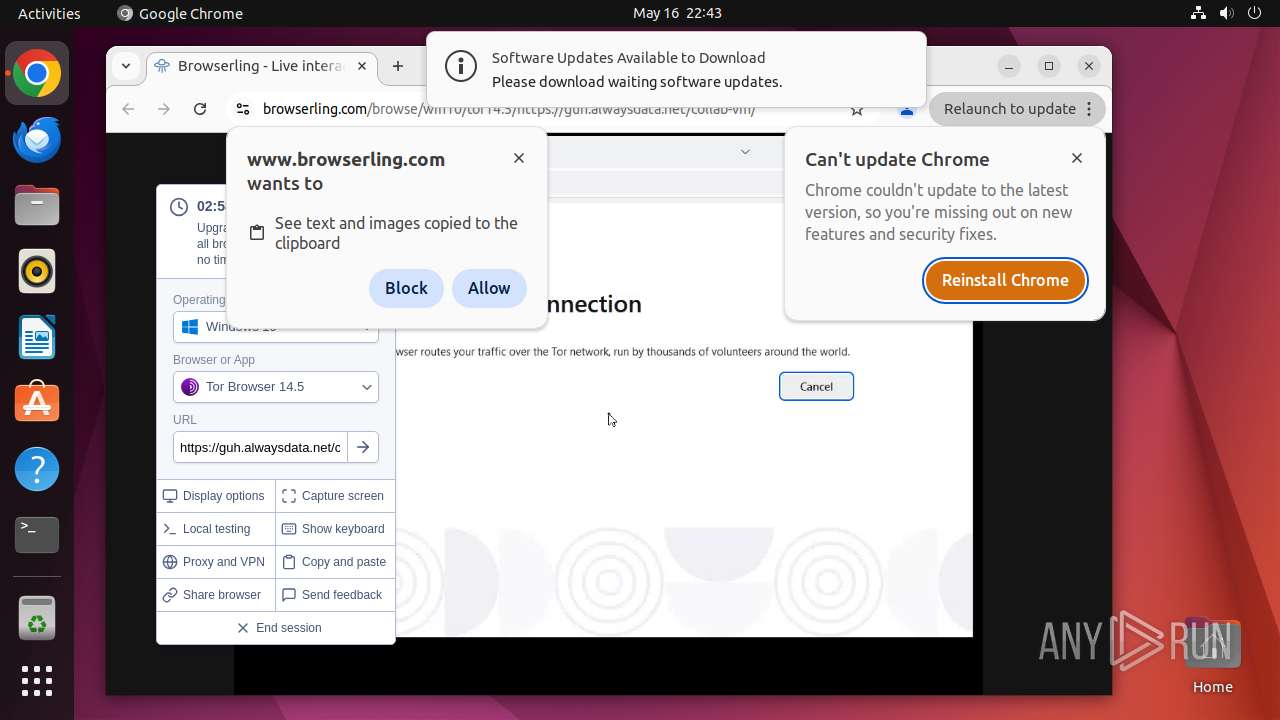Viewport: 1280px width, 720px height.
Task: Go to the entered URL arrow
Action: coord(363,447)
